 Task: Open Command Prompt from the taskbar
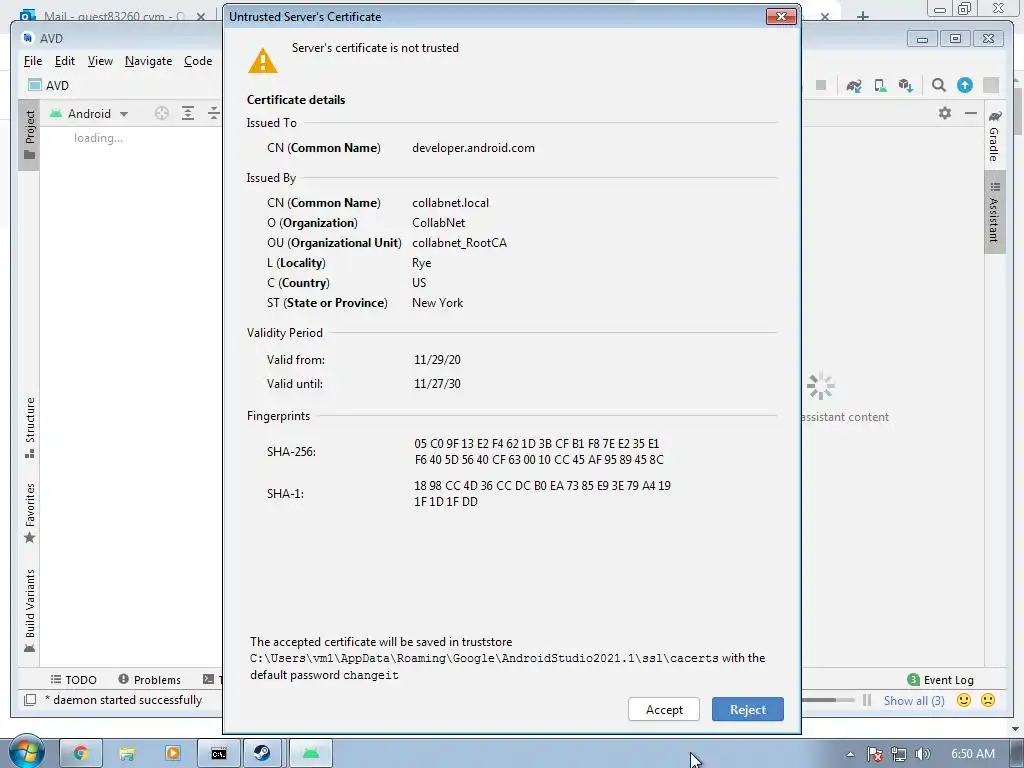(x=219, y=754)
